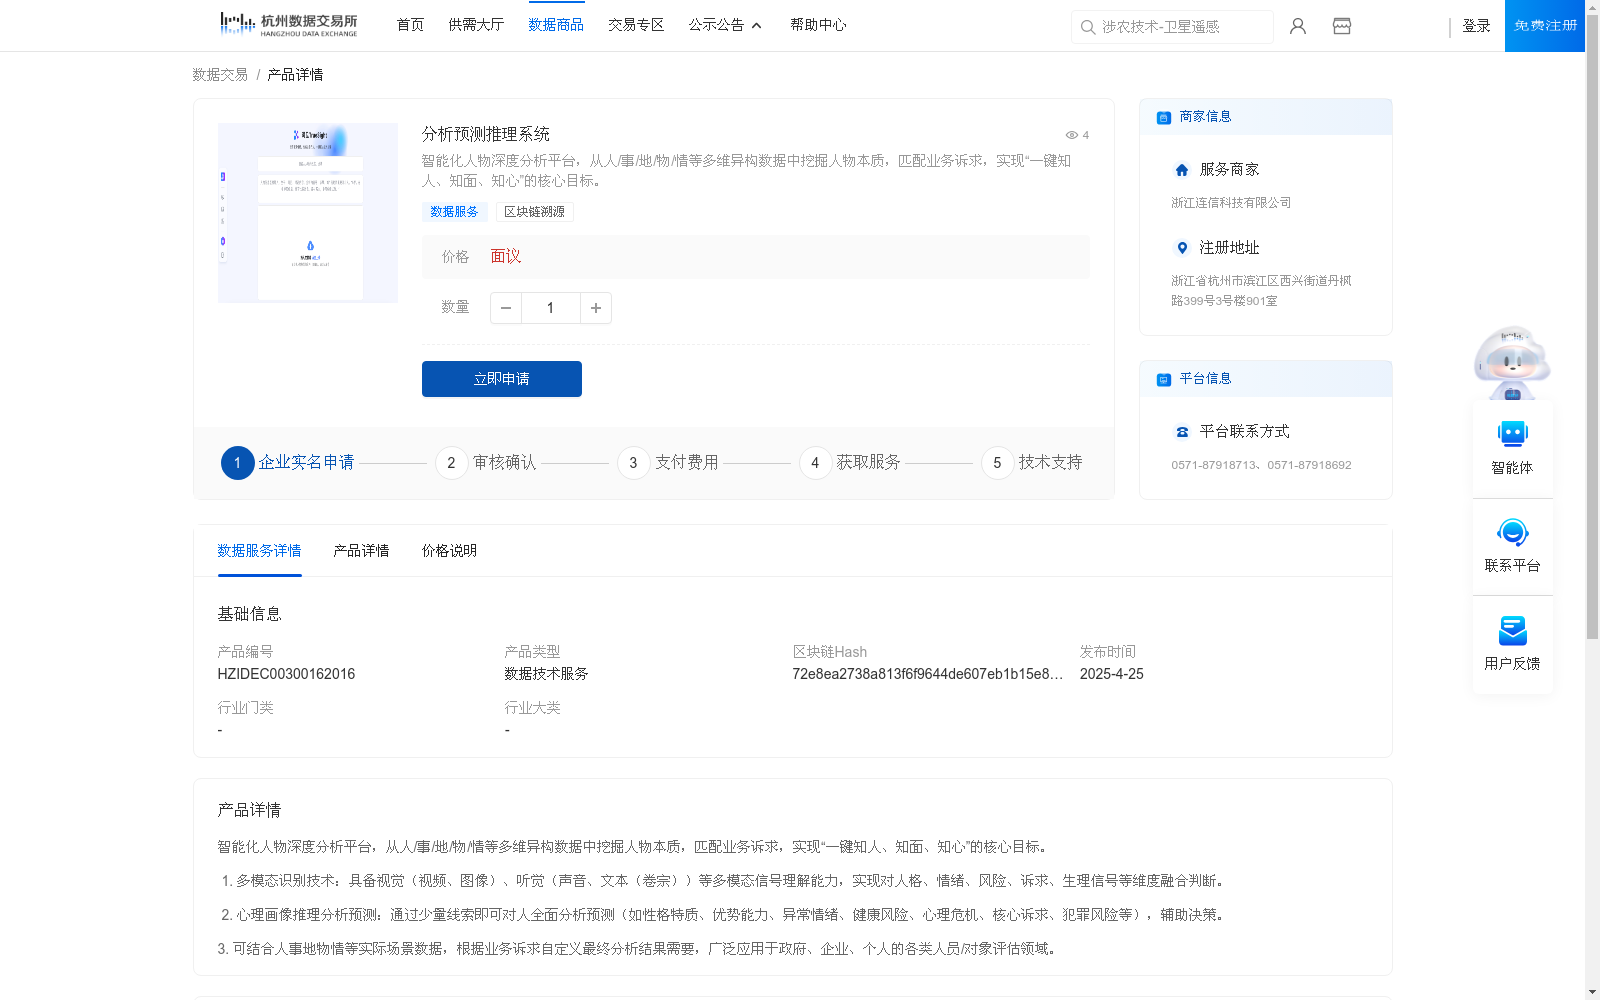The image size is (1600, 1000).
Task: Increase quantity with plus button
Action: [596, 308]
